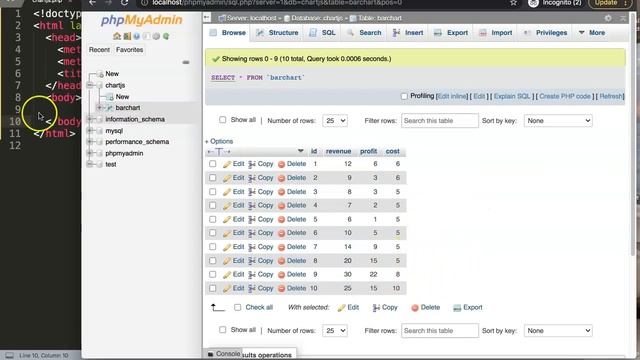Click the log out (empty session) icon

127,36
